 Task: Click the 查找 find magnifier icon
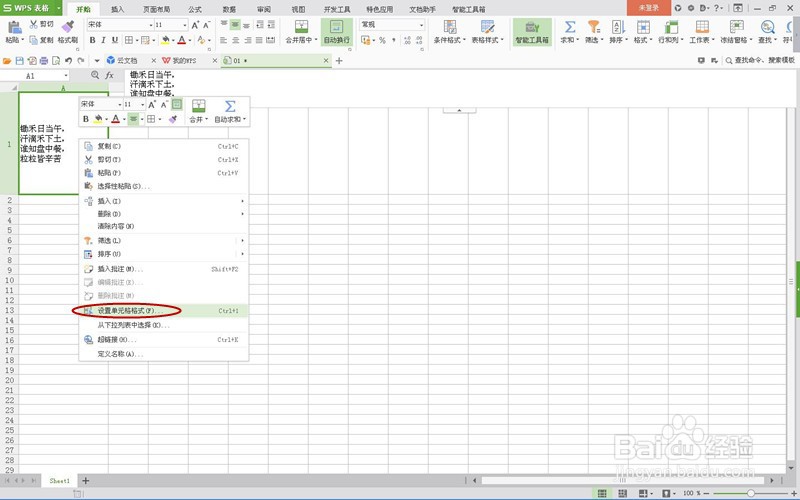(x=767, y=27)
